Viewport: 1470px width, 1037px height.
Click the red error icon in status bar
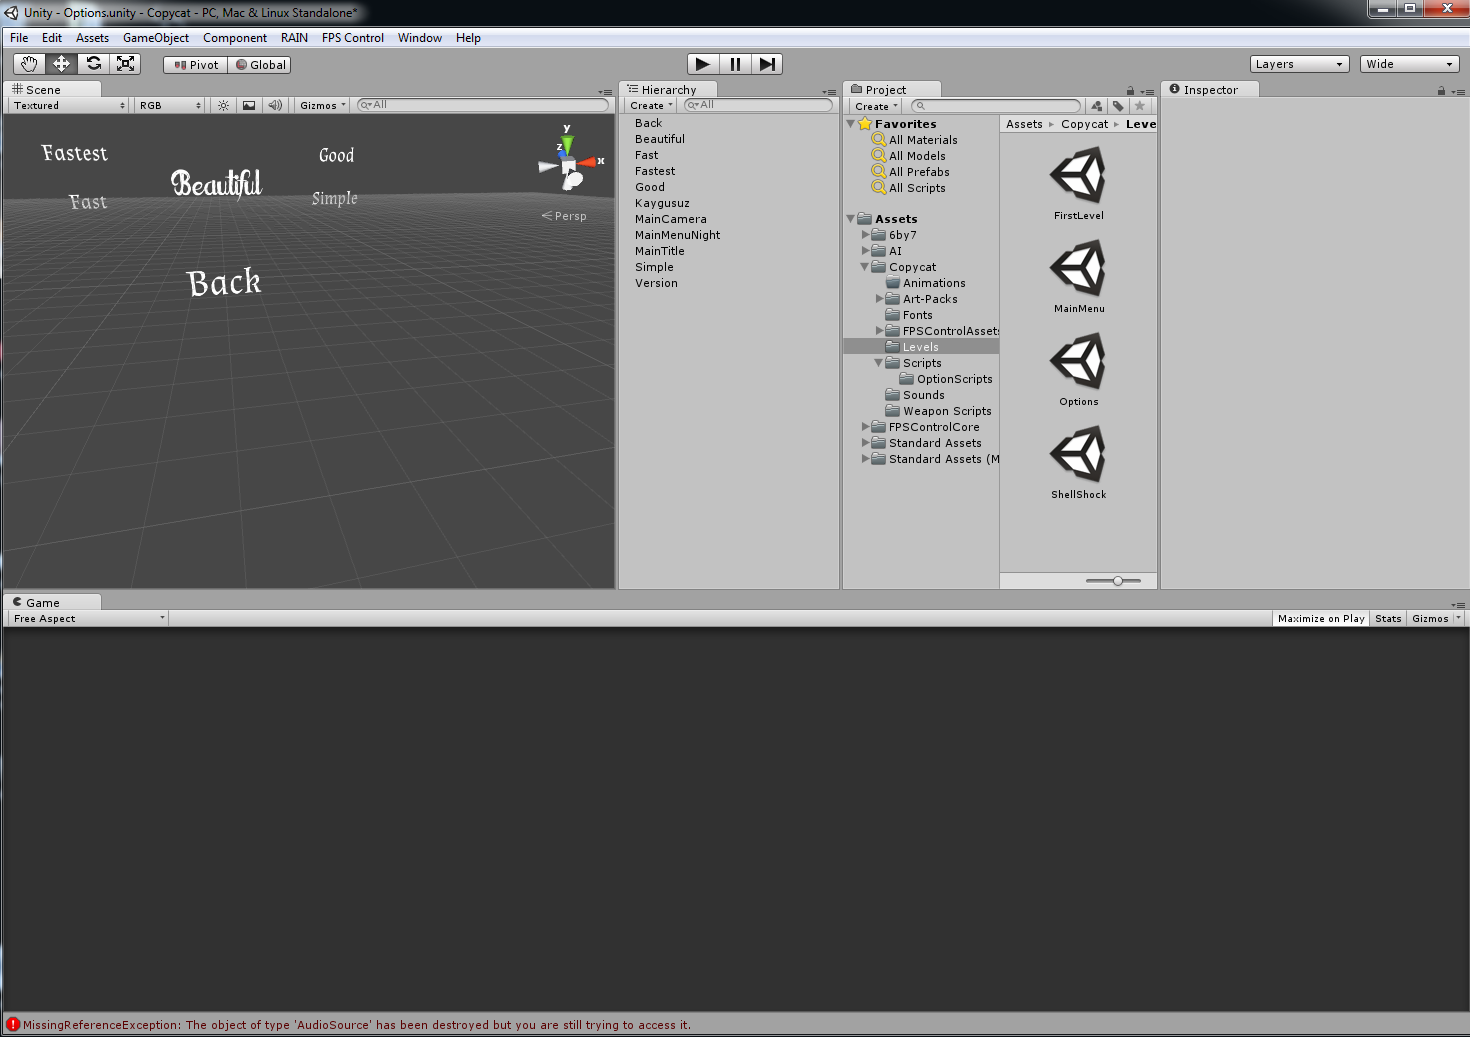[x=13, y=1025]
